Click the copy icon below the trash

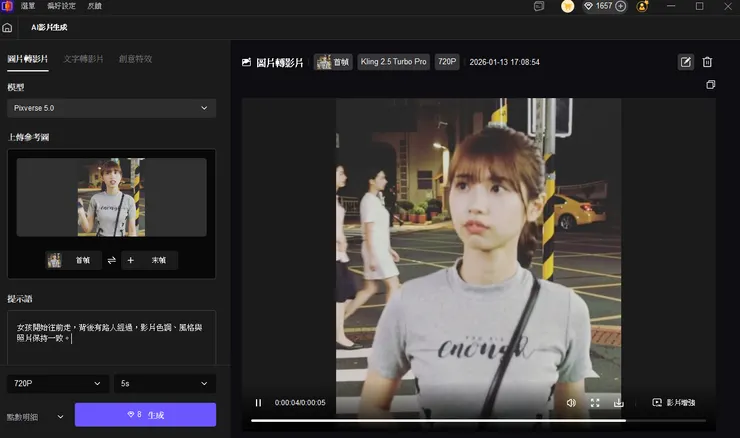710,84
